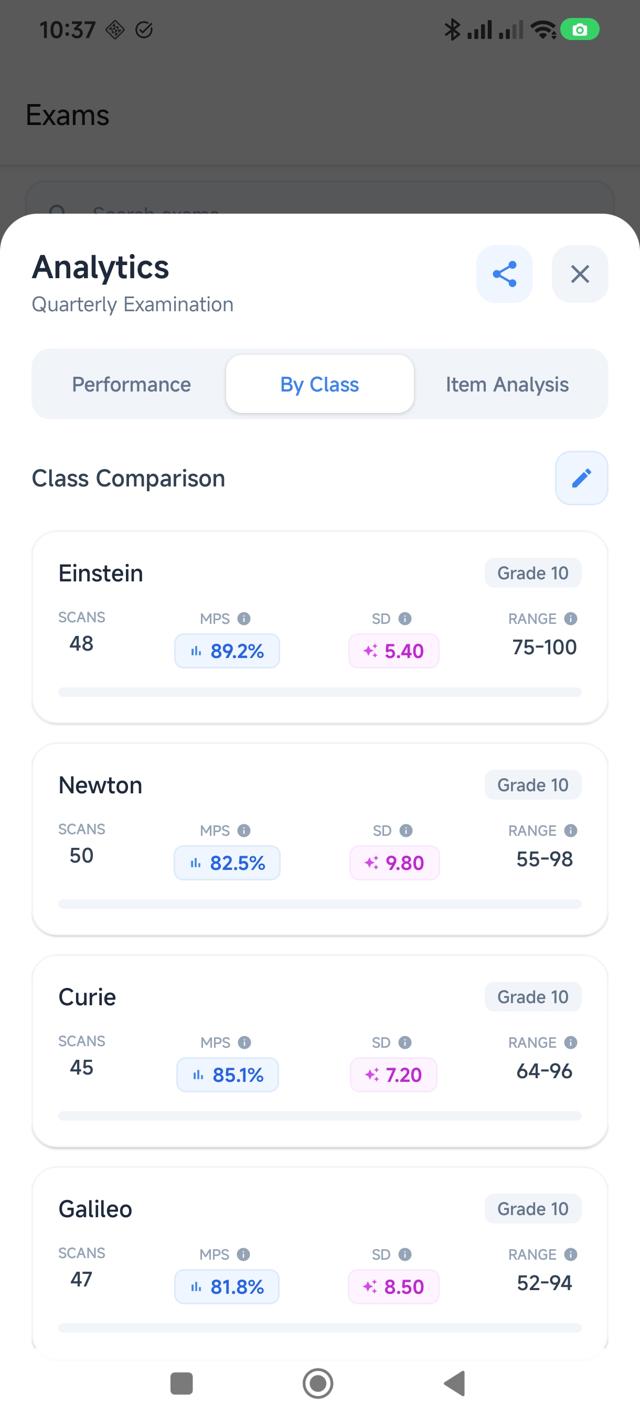
Task: Tap the sparkle icon in Einstein's SD badge
Action: pyautogui.click(x=371, y=650)
